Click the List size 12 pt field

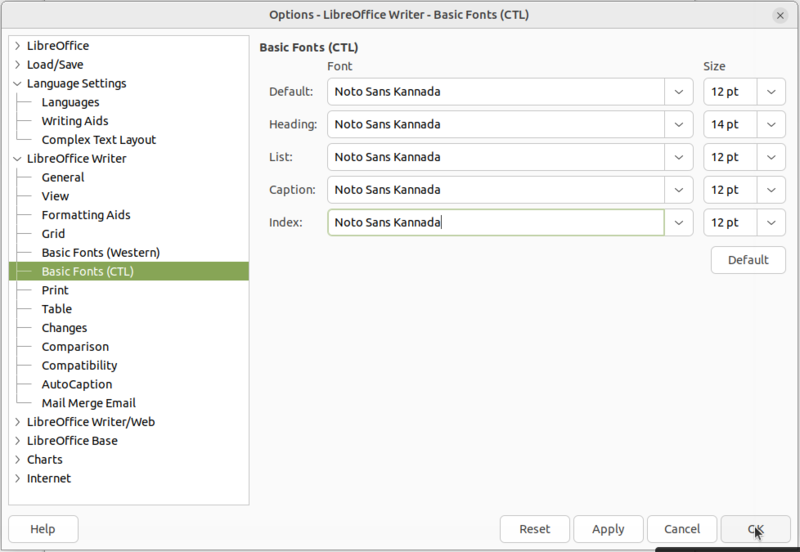pos(730,157)
